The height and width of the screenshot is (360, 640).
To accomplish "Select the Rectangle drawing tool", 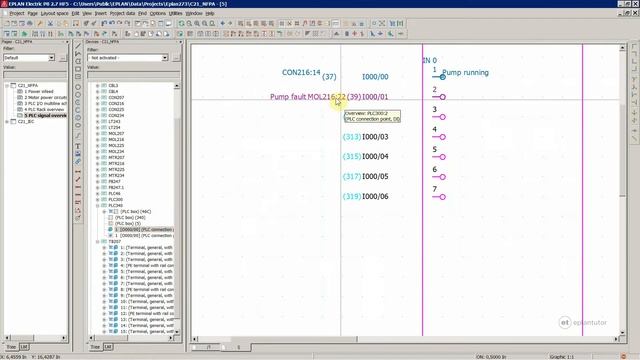I will pyautogui.click(x=78, y=69).
